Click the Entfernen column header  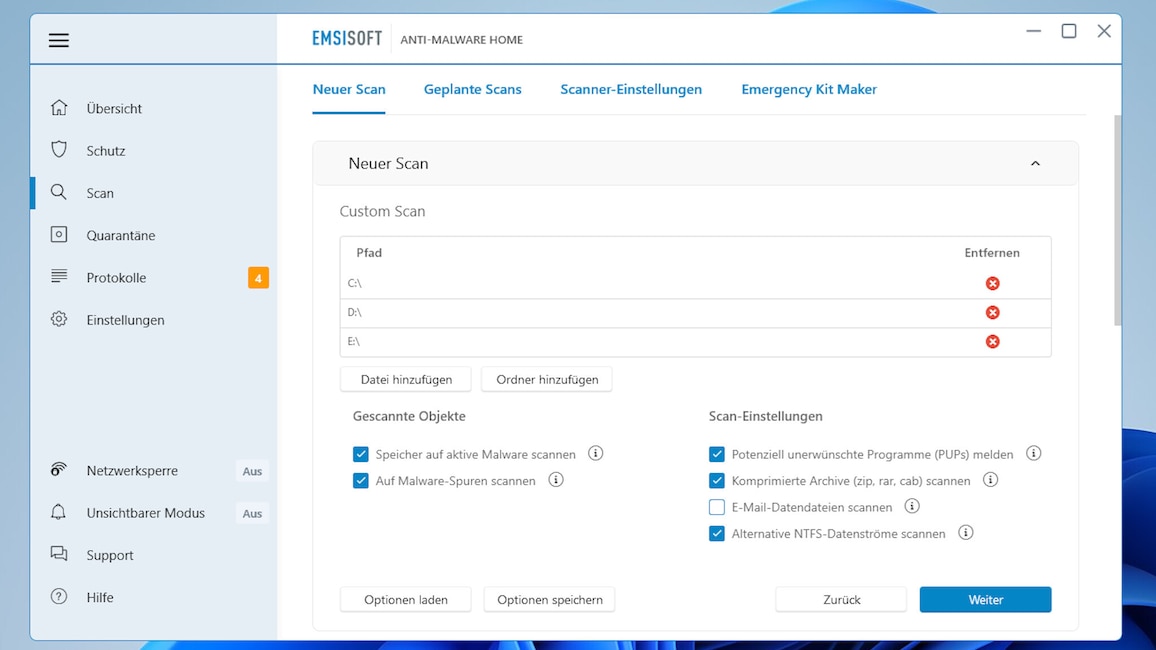coord(992,253)
